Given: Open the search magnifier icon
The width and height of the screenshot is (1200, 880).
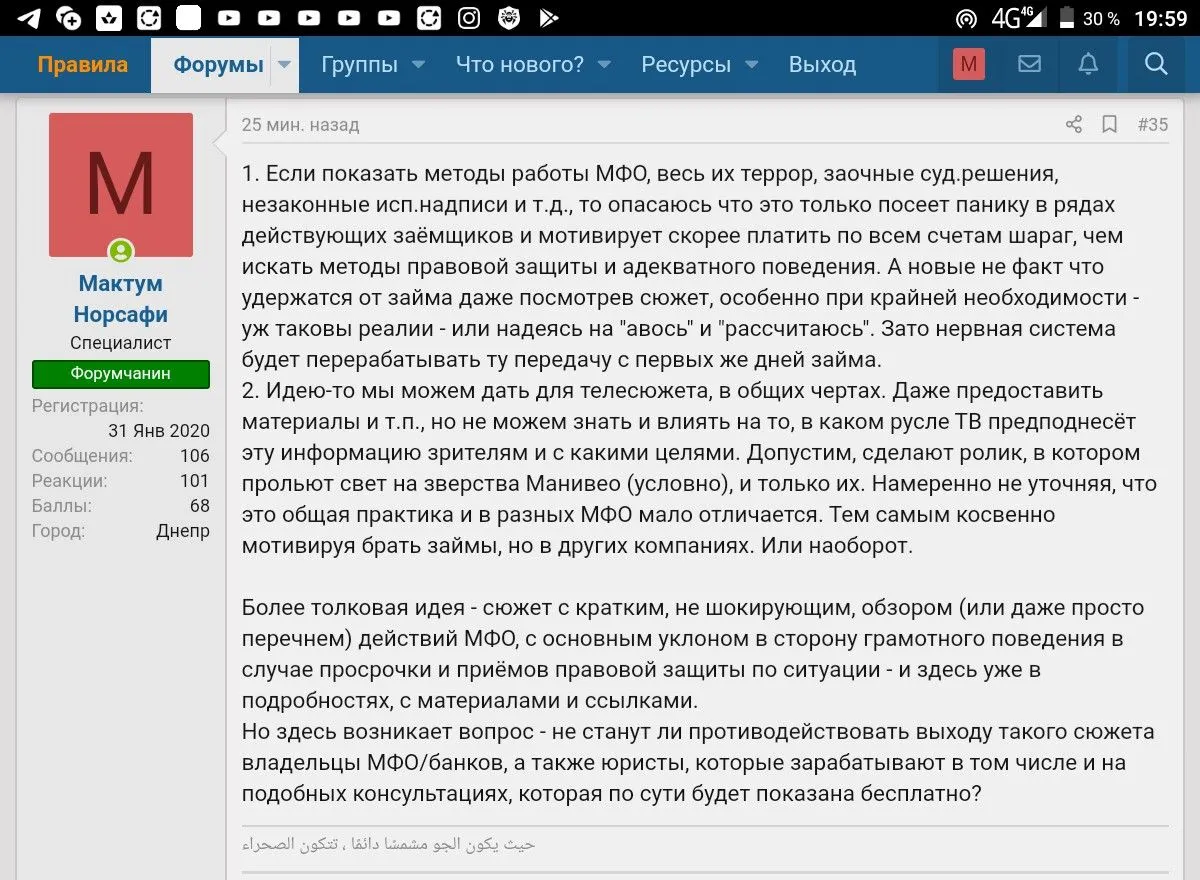Looking at the screenshot, I should [x=1156, y=65].
